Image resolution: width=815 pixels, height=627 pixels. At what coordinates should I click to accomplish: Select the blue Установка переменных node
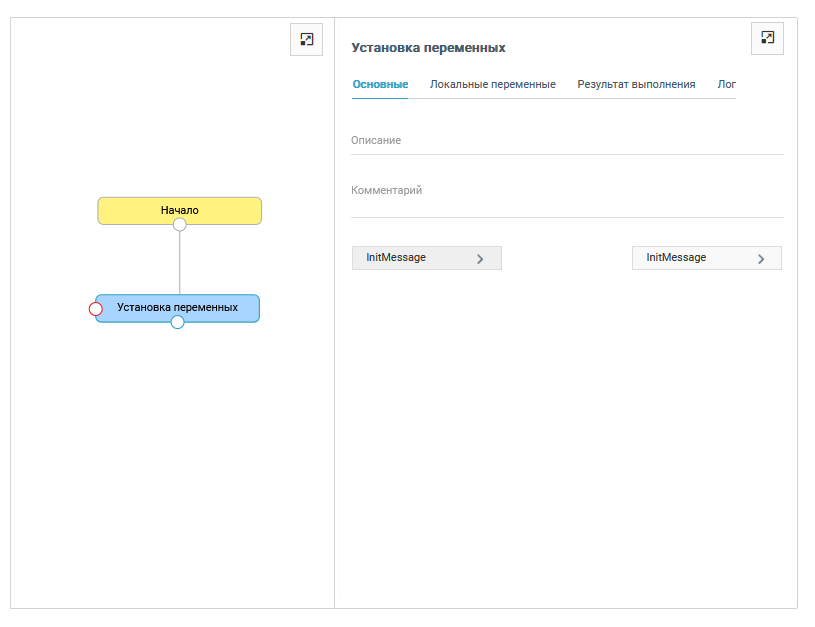tap(177, 308)
